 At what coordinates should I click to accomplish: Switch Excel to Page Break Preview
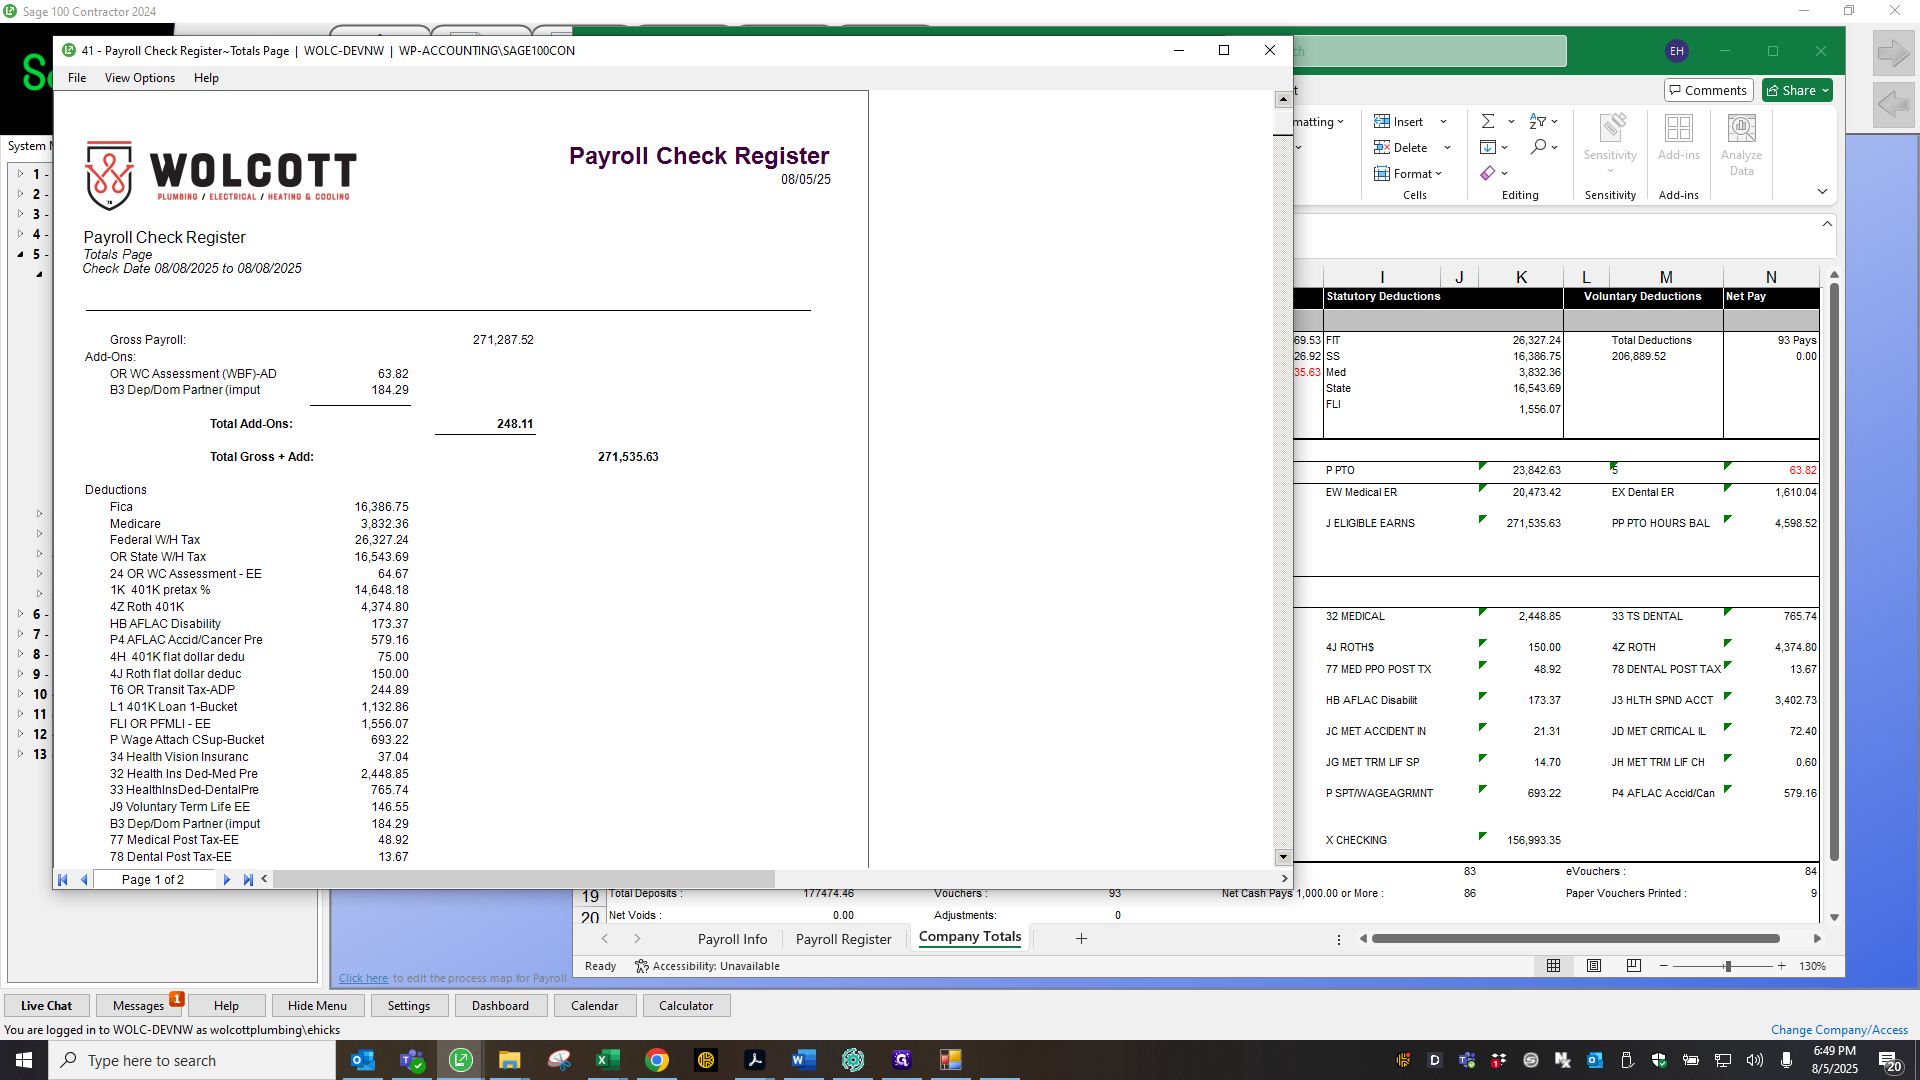1634,966
